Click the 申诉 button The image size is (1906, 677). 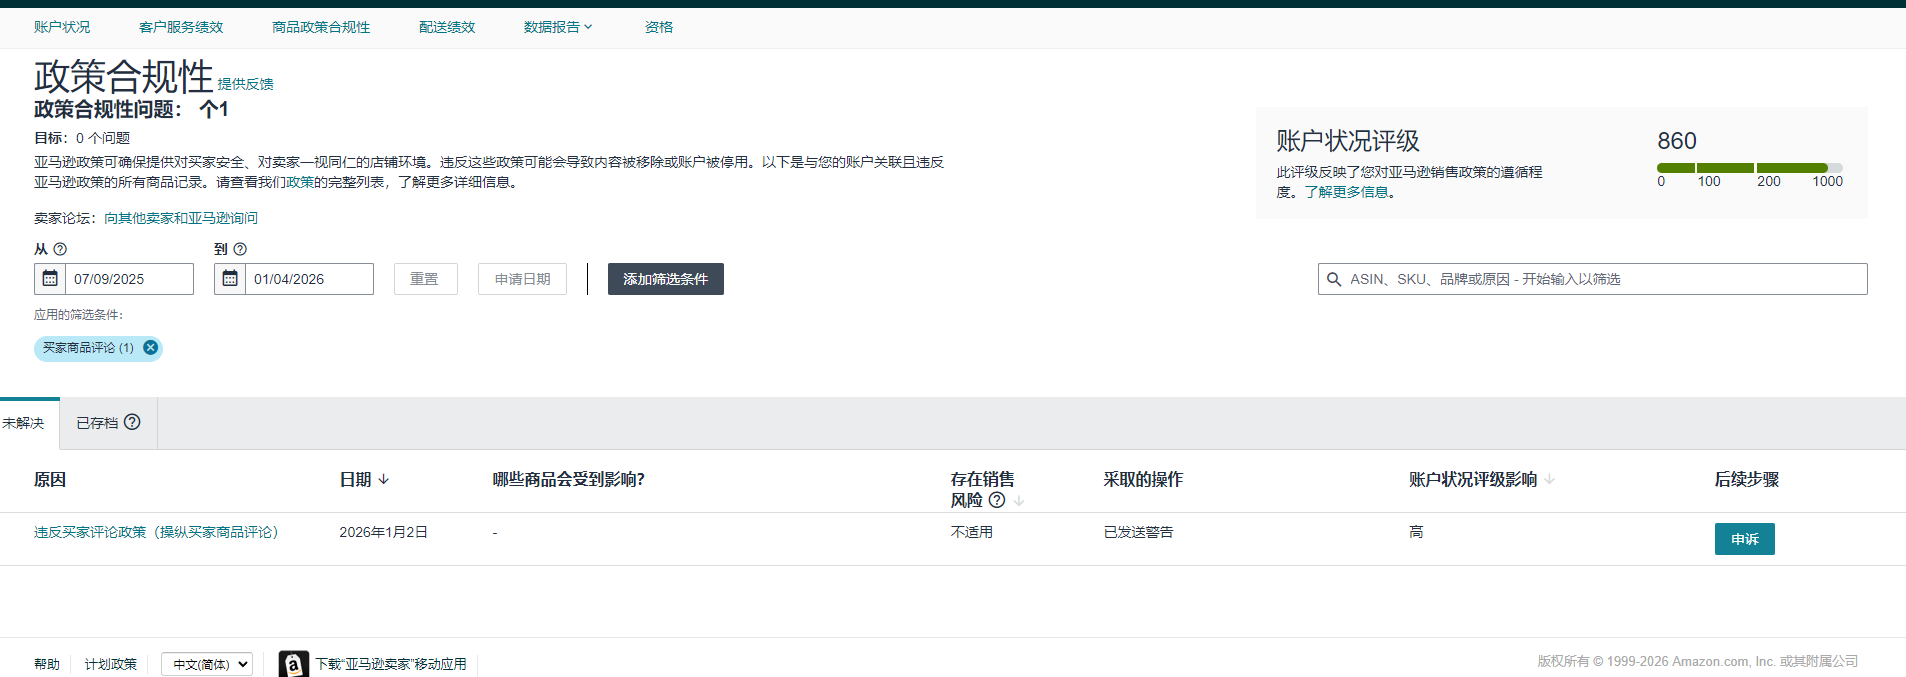(x=1744, y=539)
